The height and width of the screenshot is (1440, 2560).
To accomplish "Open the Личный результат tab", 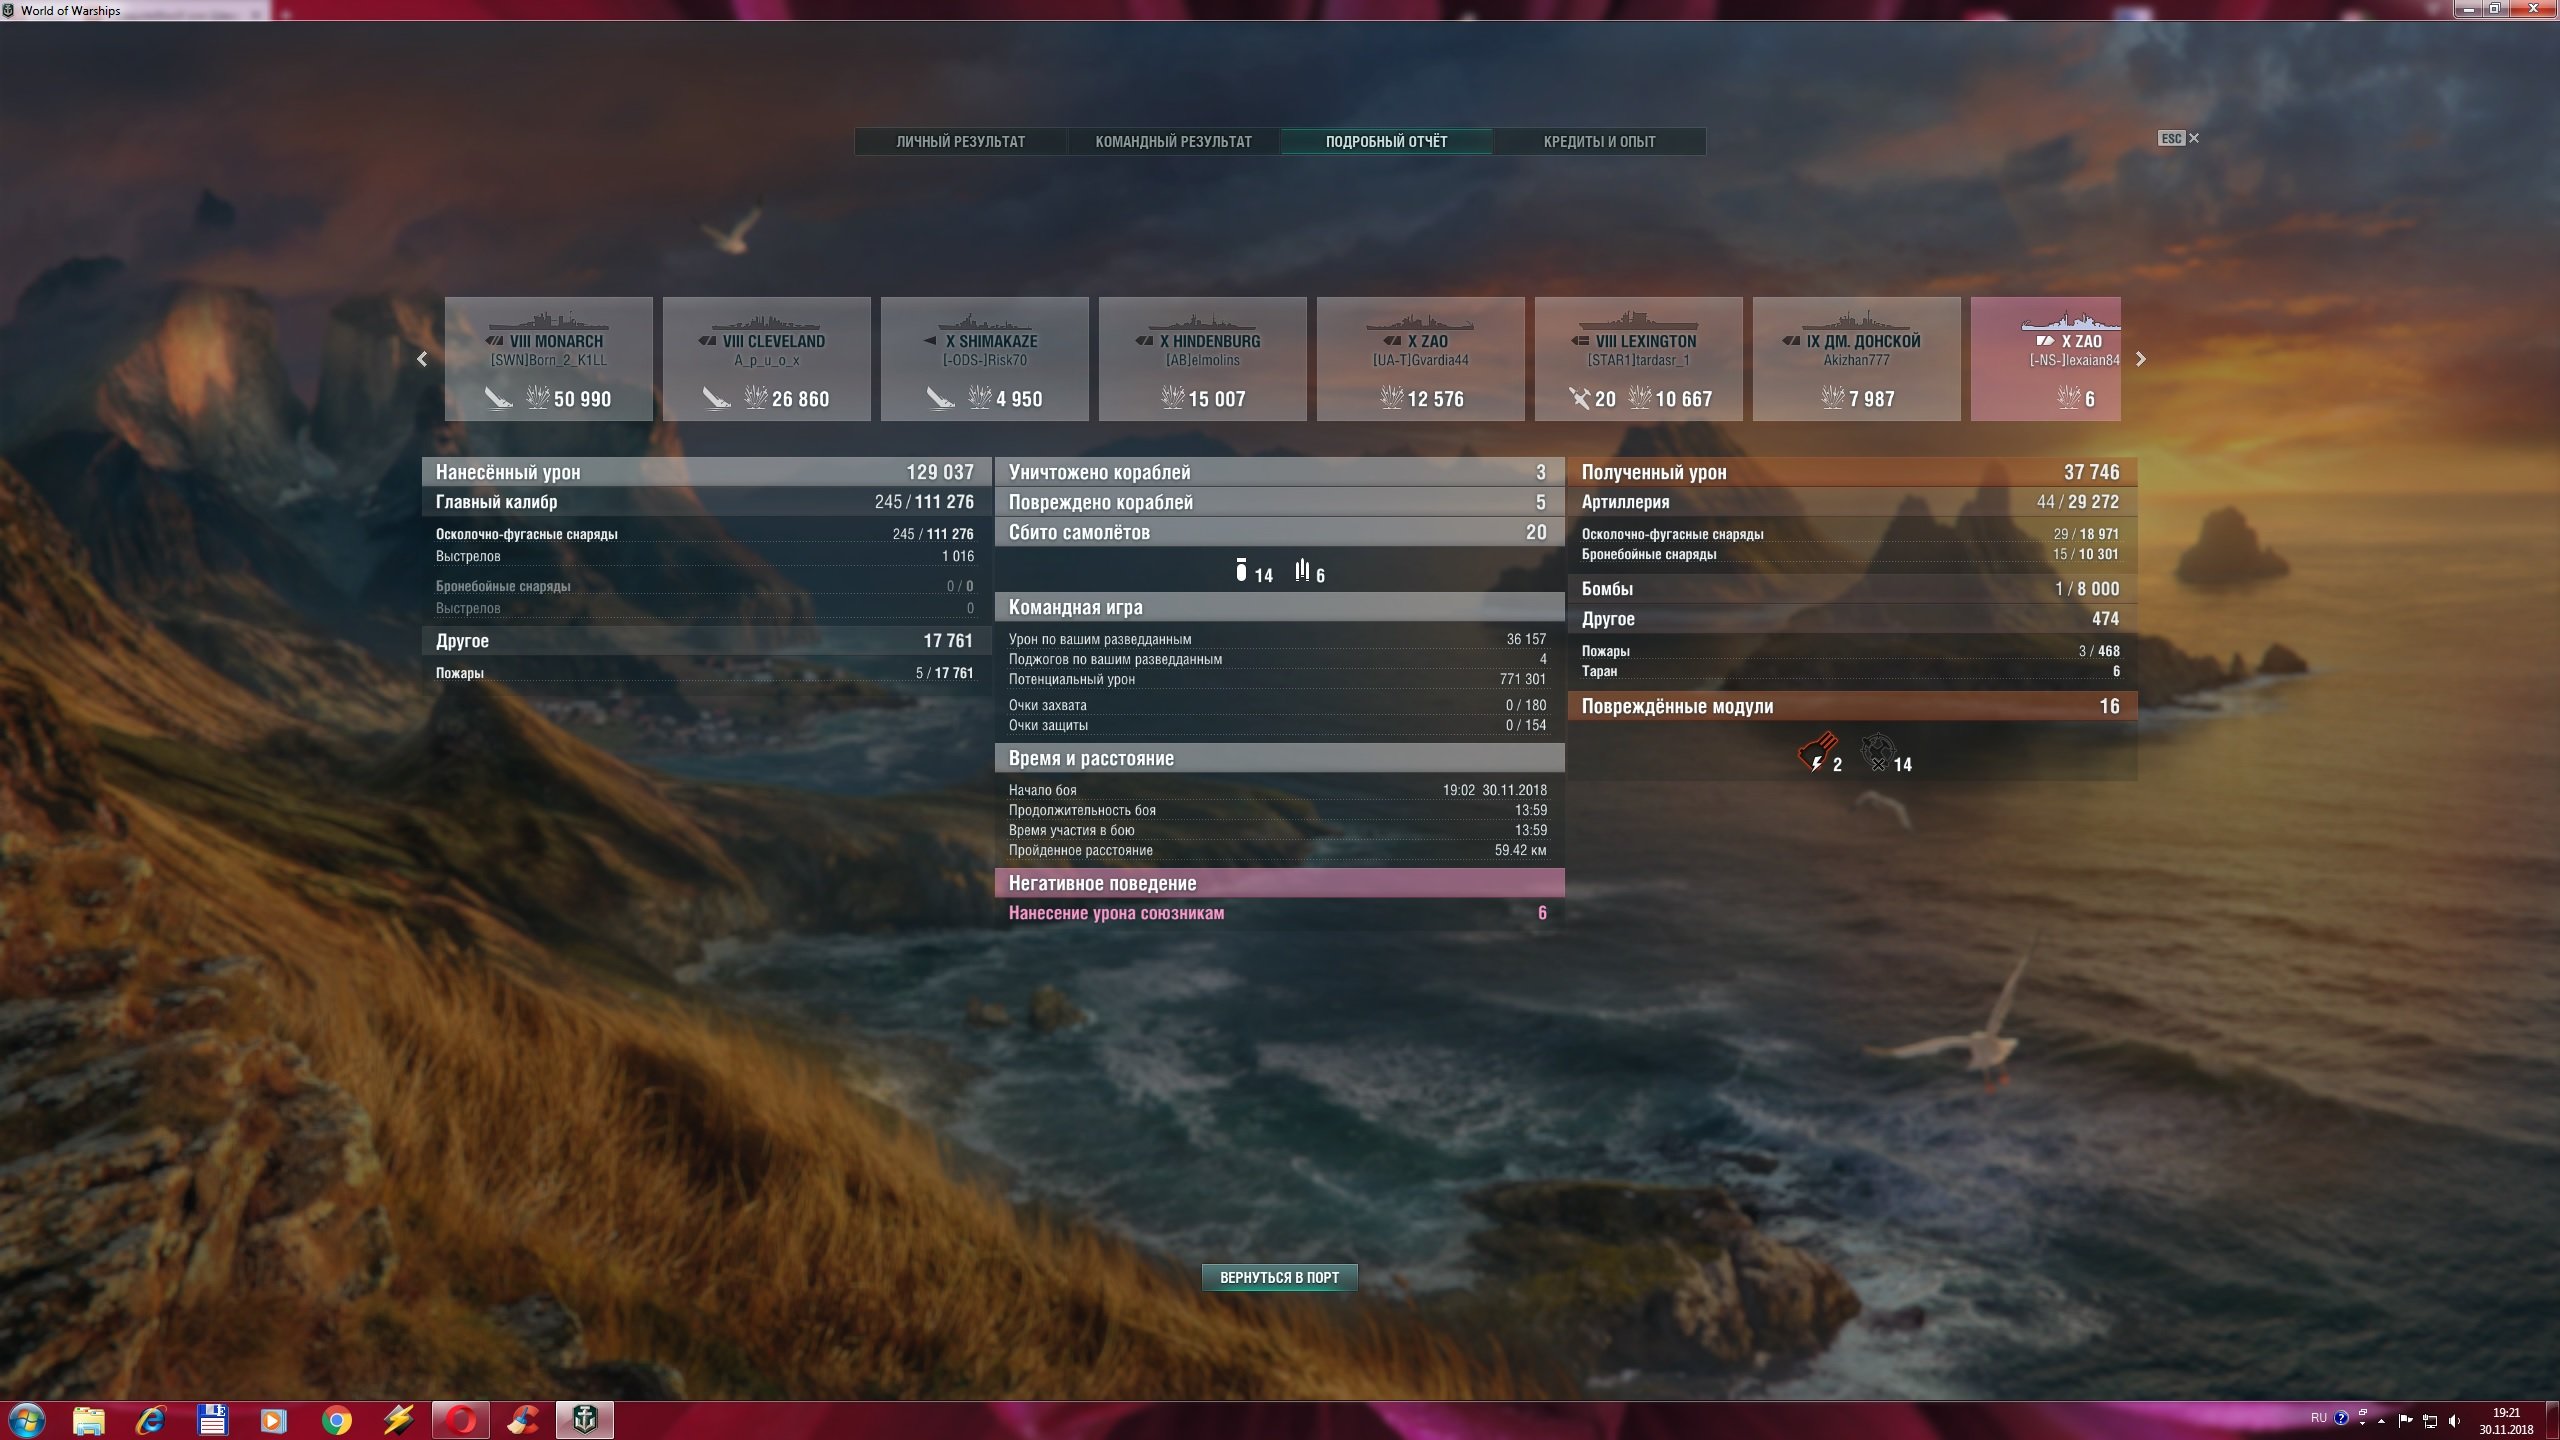I will (960, 141).
